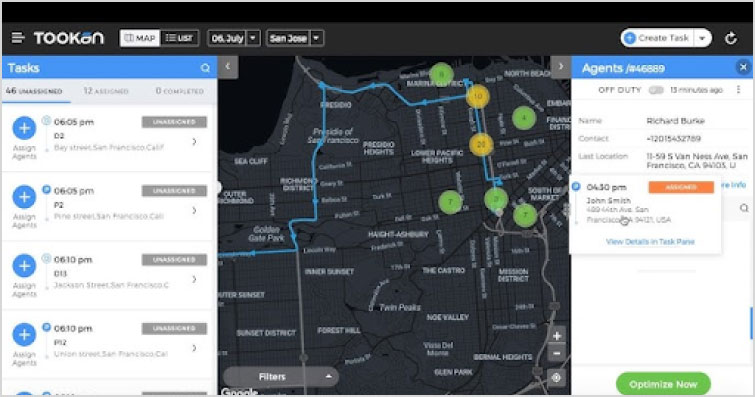Click green cluster marker in Marina District
755x397 pixels.
point(441,75)
